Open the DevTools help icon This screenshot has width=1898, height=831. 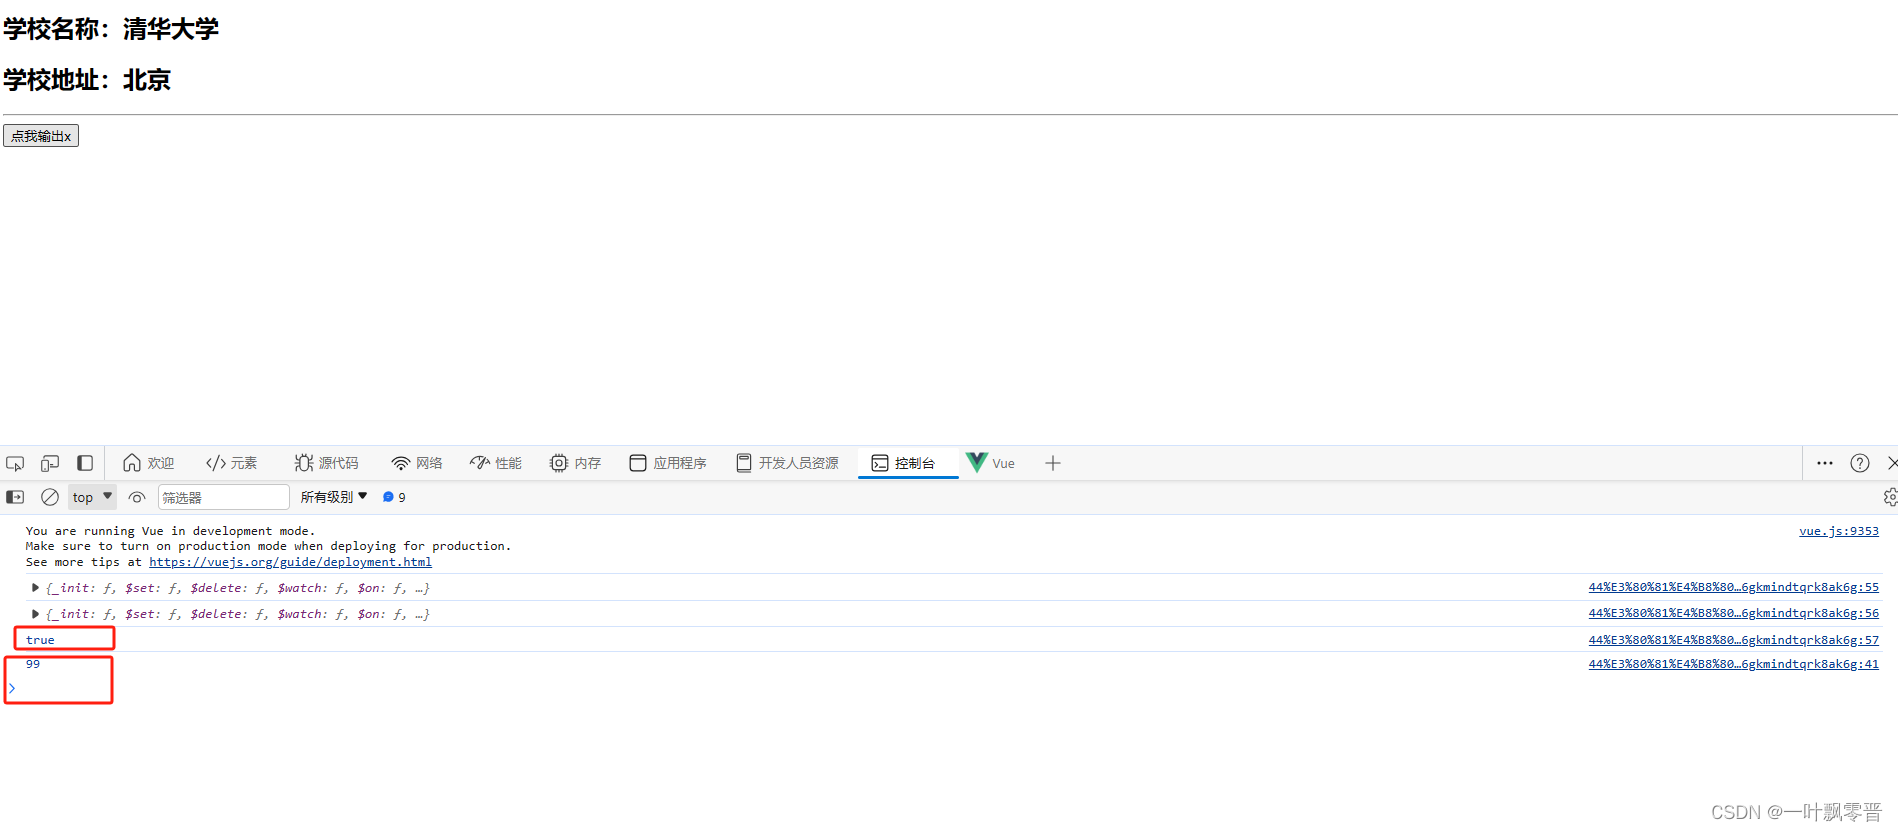(x=1860, y=463)
